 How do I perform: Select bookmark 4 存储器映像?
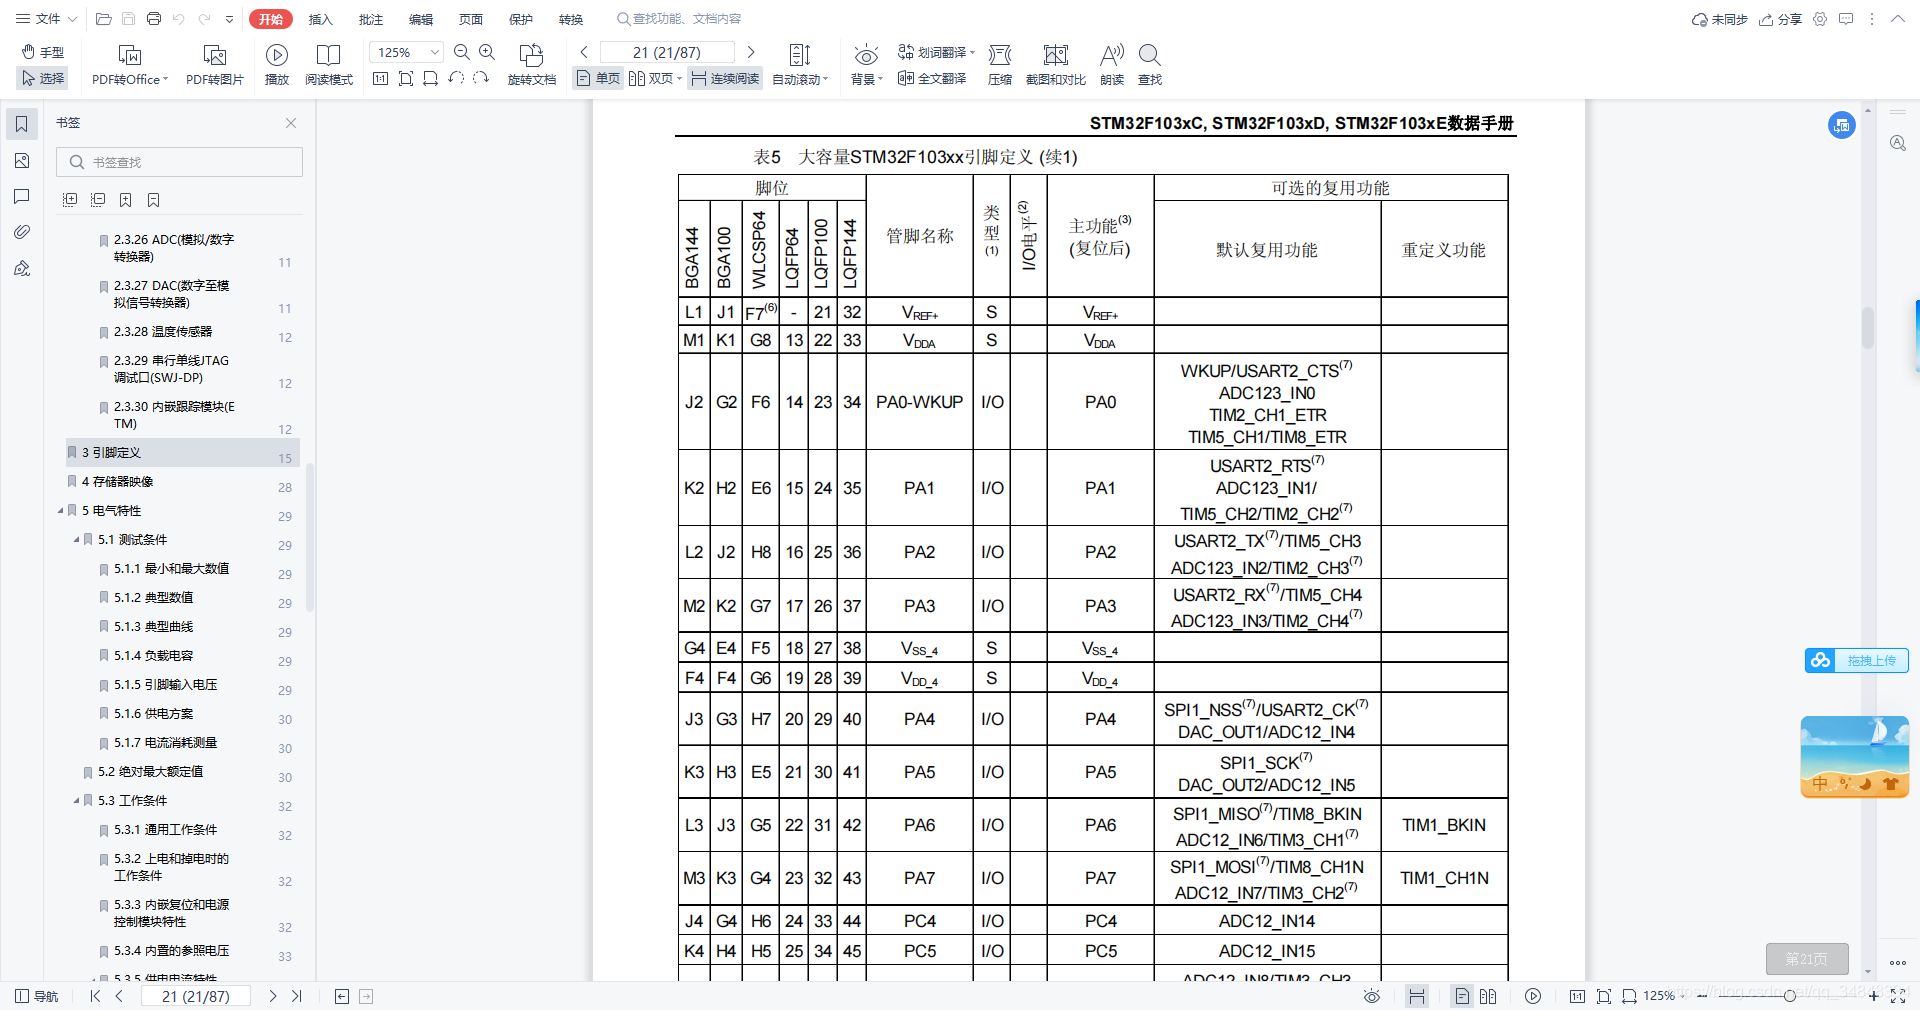[x=117, y=482]
